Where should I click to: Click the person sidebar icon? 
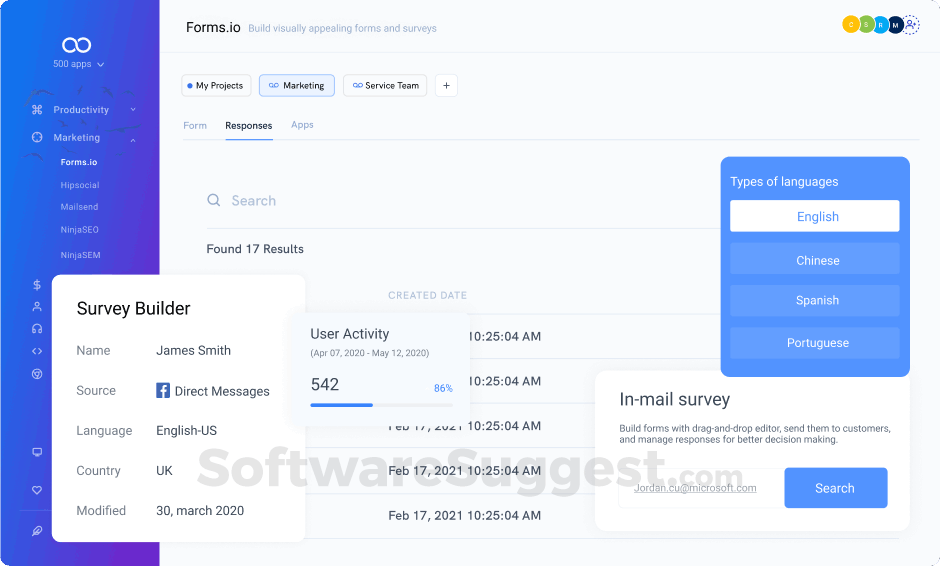click(37, 307)
